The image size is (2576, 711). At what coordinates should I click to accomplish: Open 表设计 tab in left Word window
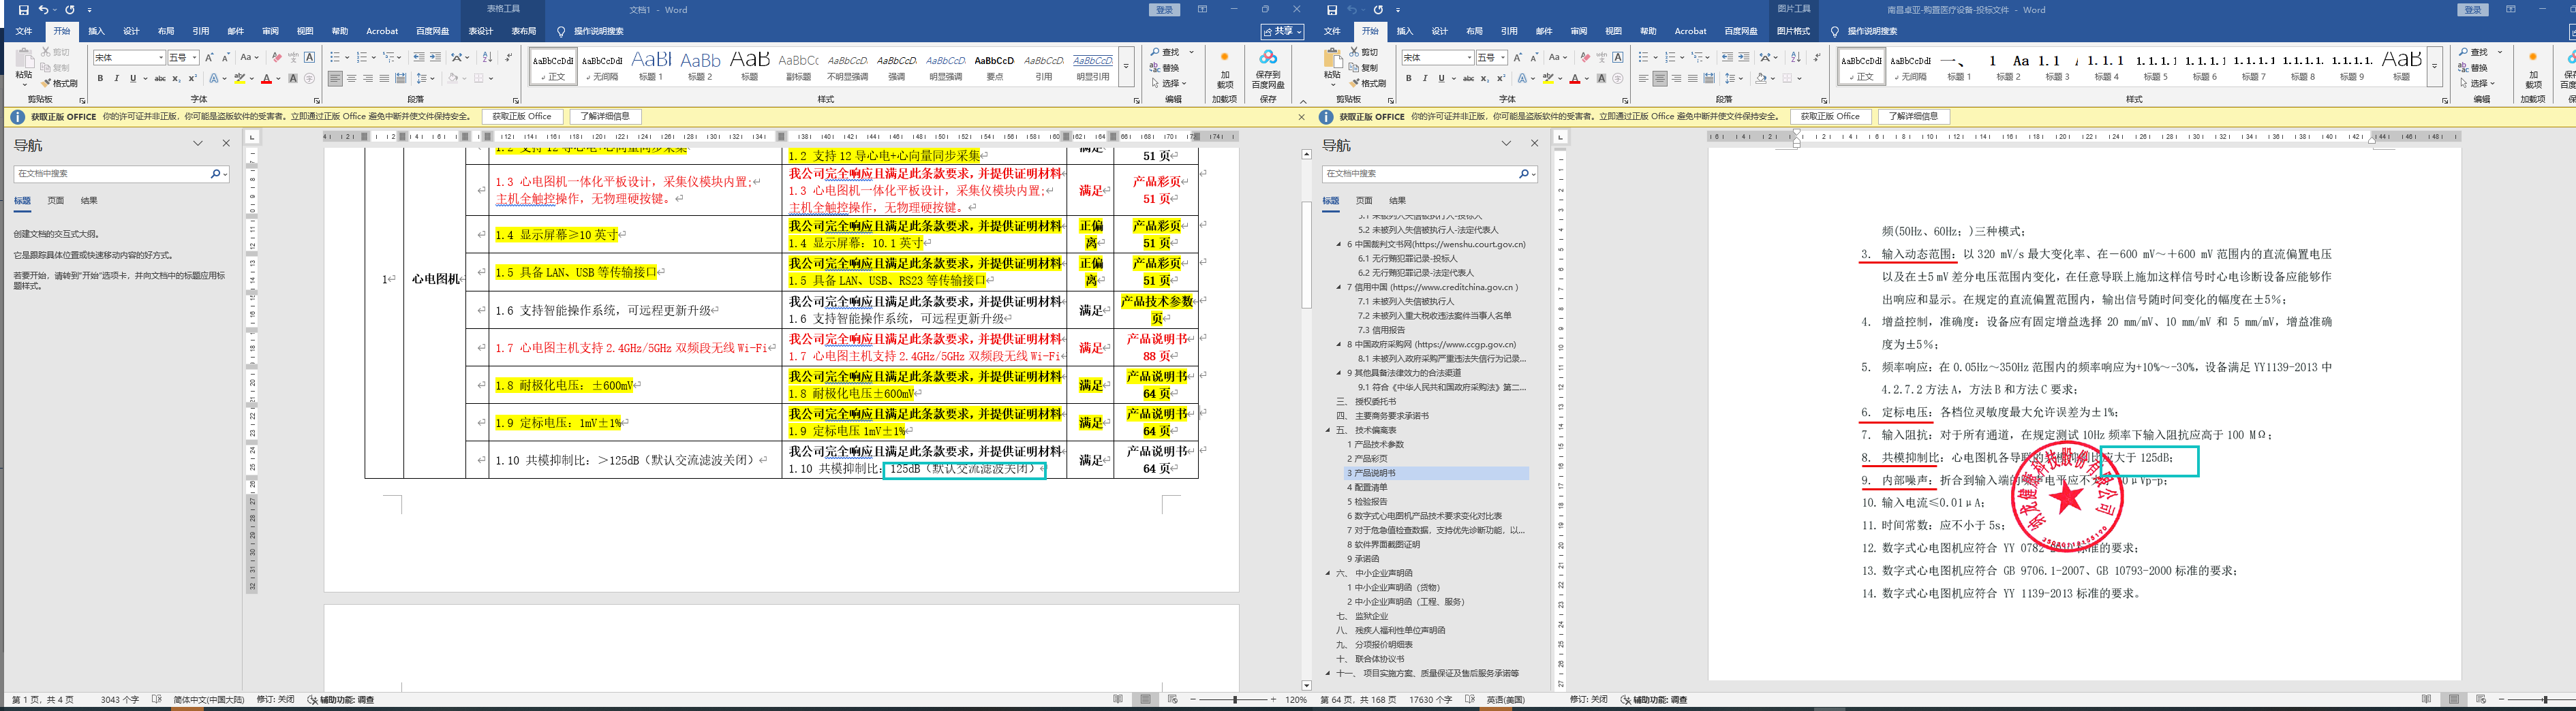click(481, 31)
